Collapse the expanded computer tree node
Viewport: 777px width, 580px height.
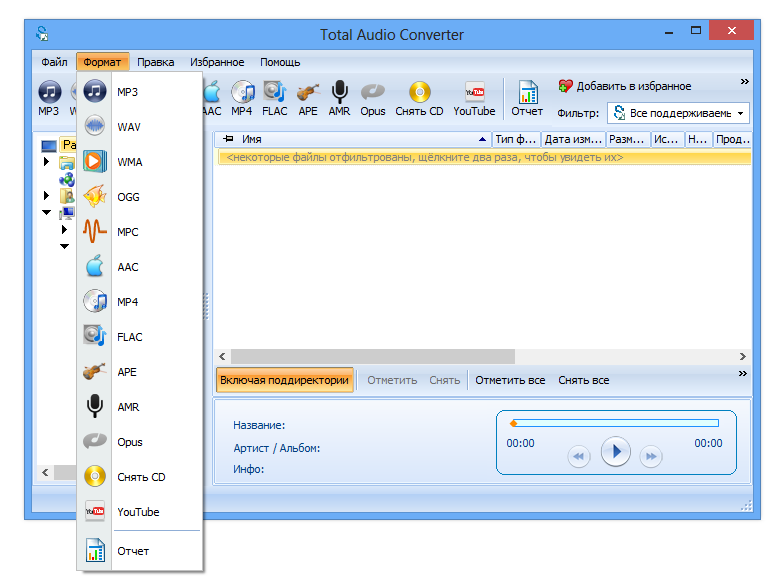[x=47, y=213]
